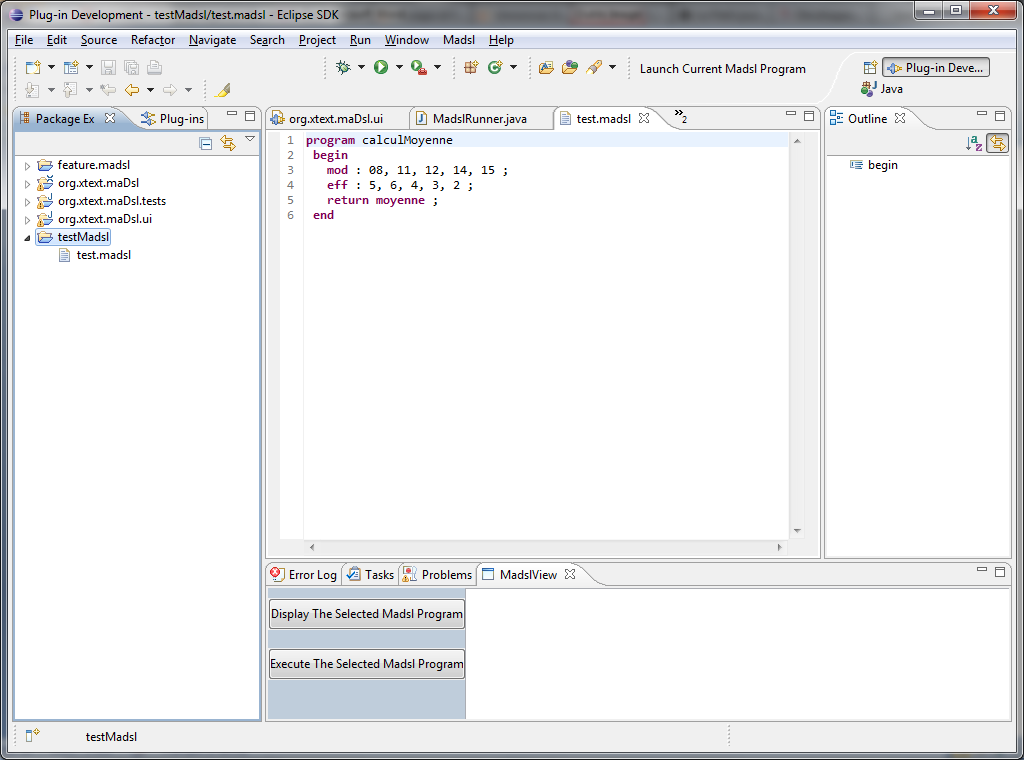Click the Back navigation arrow icon
This screenshot has height=760, width=1024.
tap(131, 90)
